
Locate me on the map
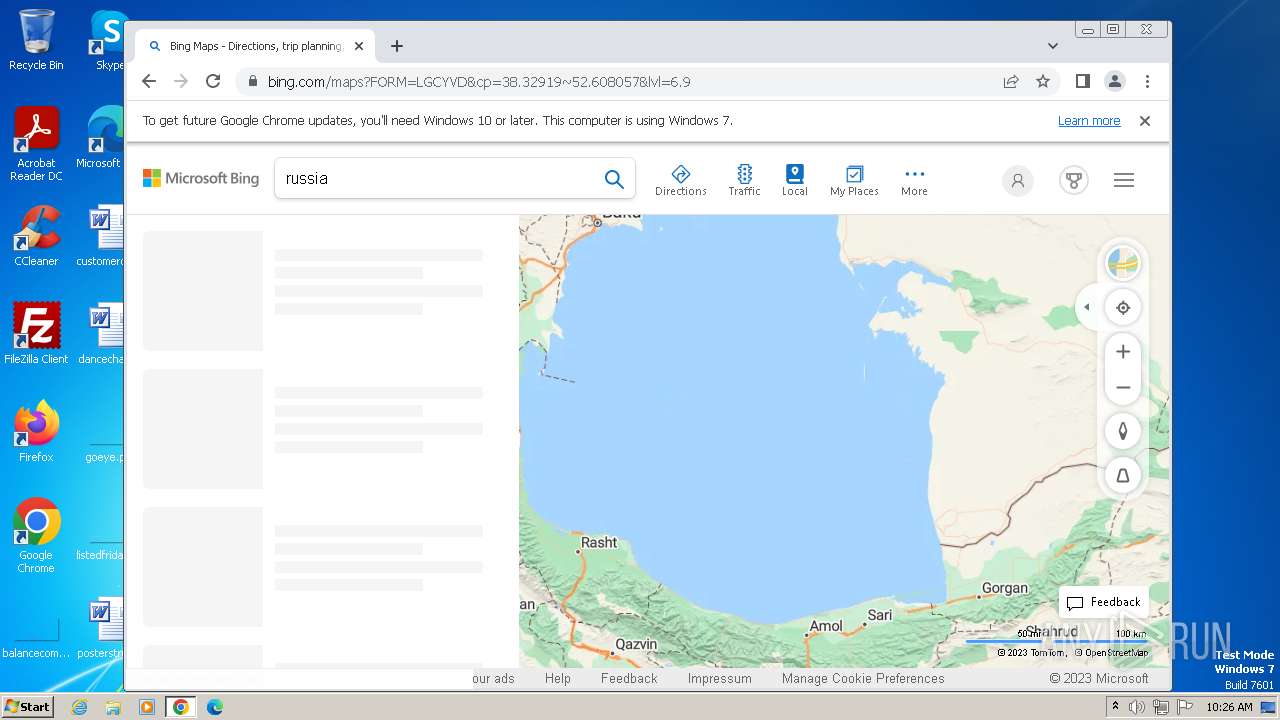(1123, 308)
